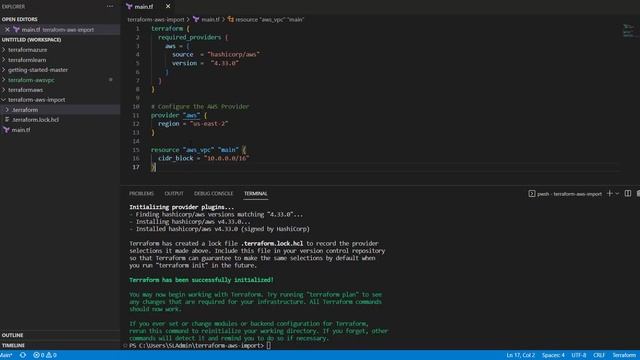This screenshot has width=640, height=360.
Task: Click main.tf breadcrumb segment
Action: 210,19
